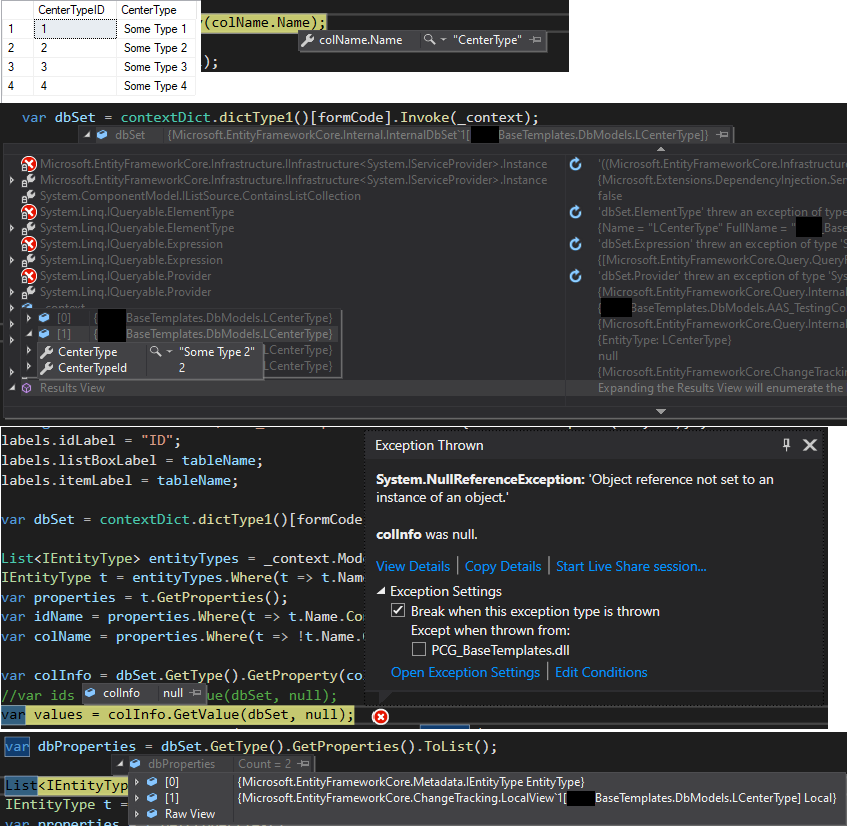Pin the dbSet datatip
Viewport: 847px width, 826px height.
coord(722,135)
